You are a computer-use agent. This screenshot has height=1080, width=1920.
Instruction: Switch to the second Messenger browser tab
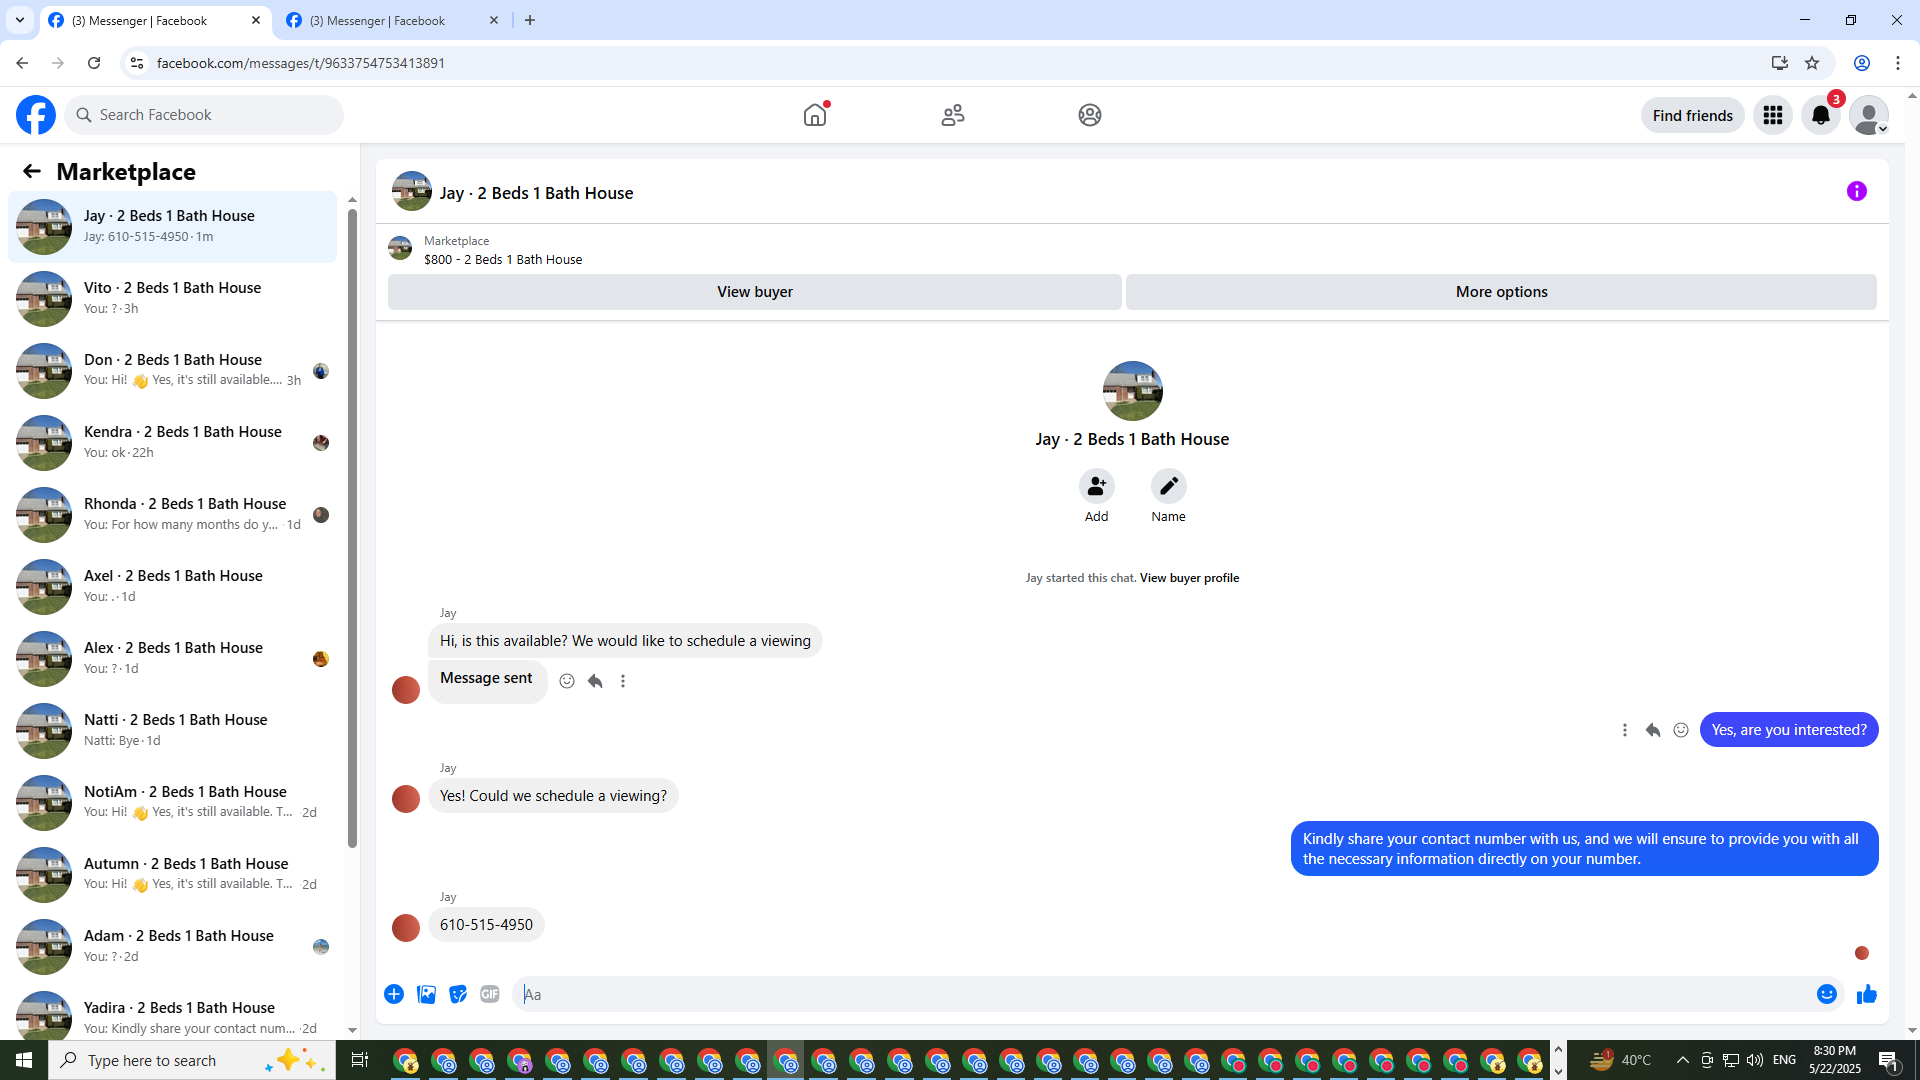pos(392,21)
